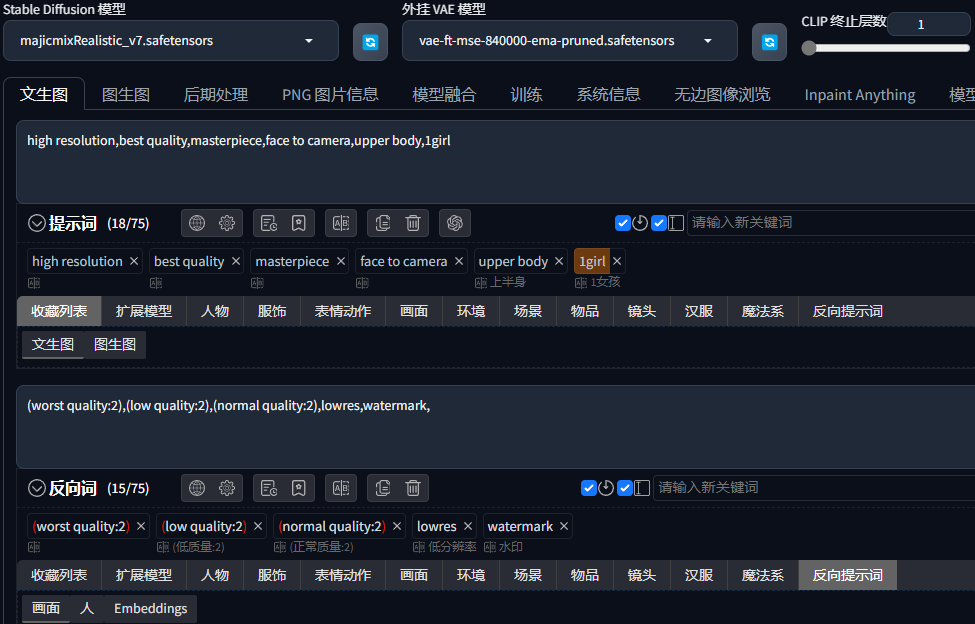Open the 训练 tab
Viewport: 975px width, 624px height.
526,94
